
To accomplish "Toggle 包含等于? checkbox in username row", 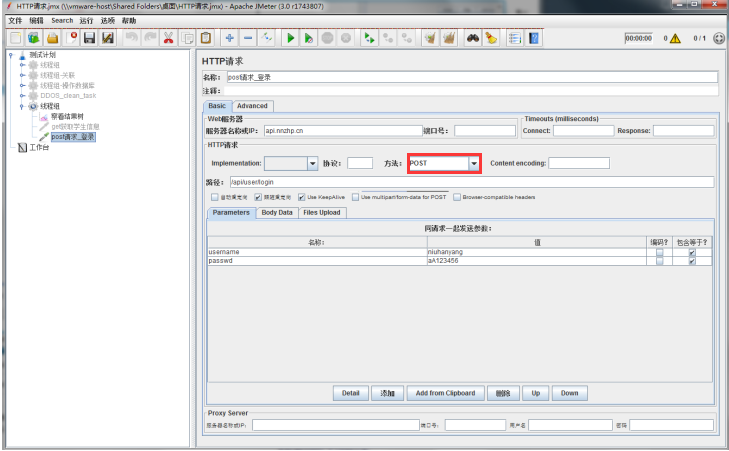I will click(x=692, y=252).
